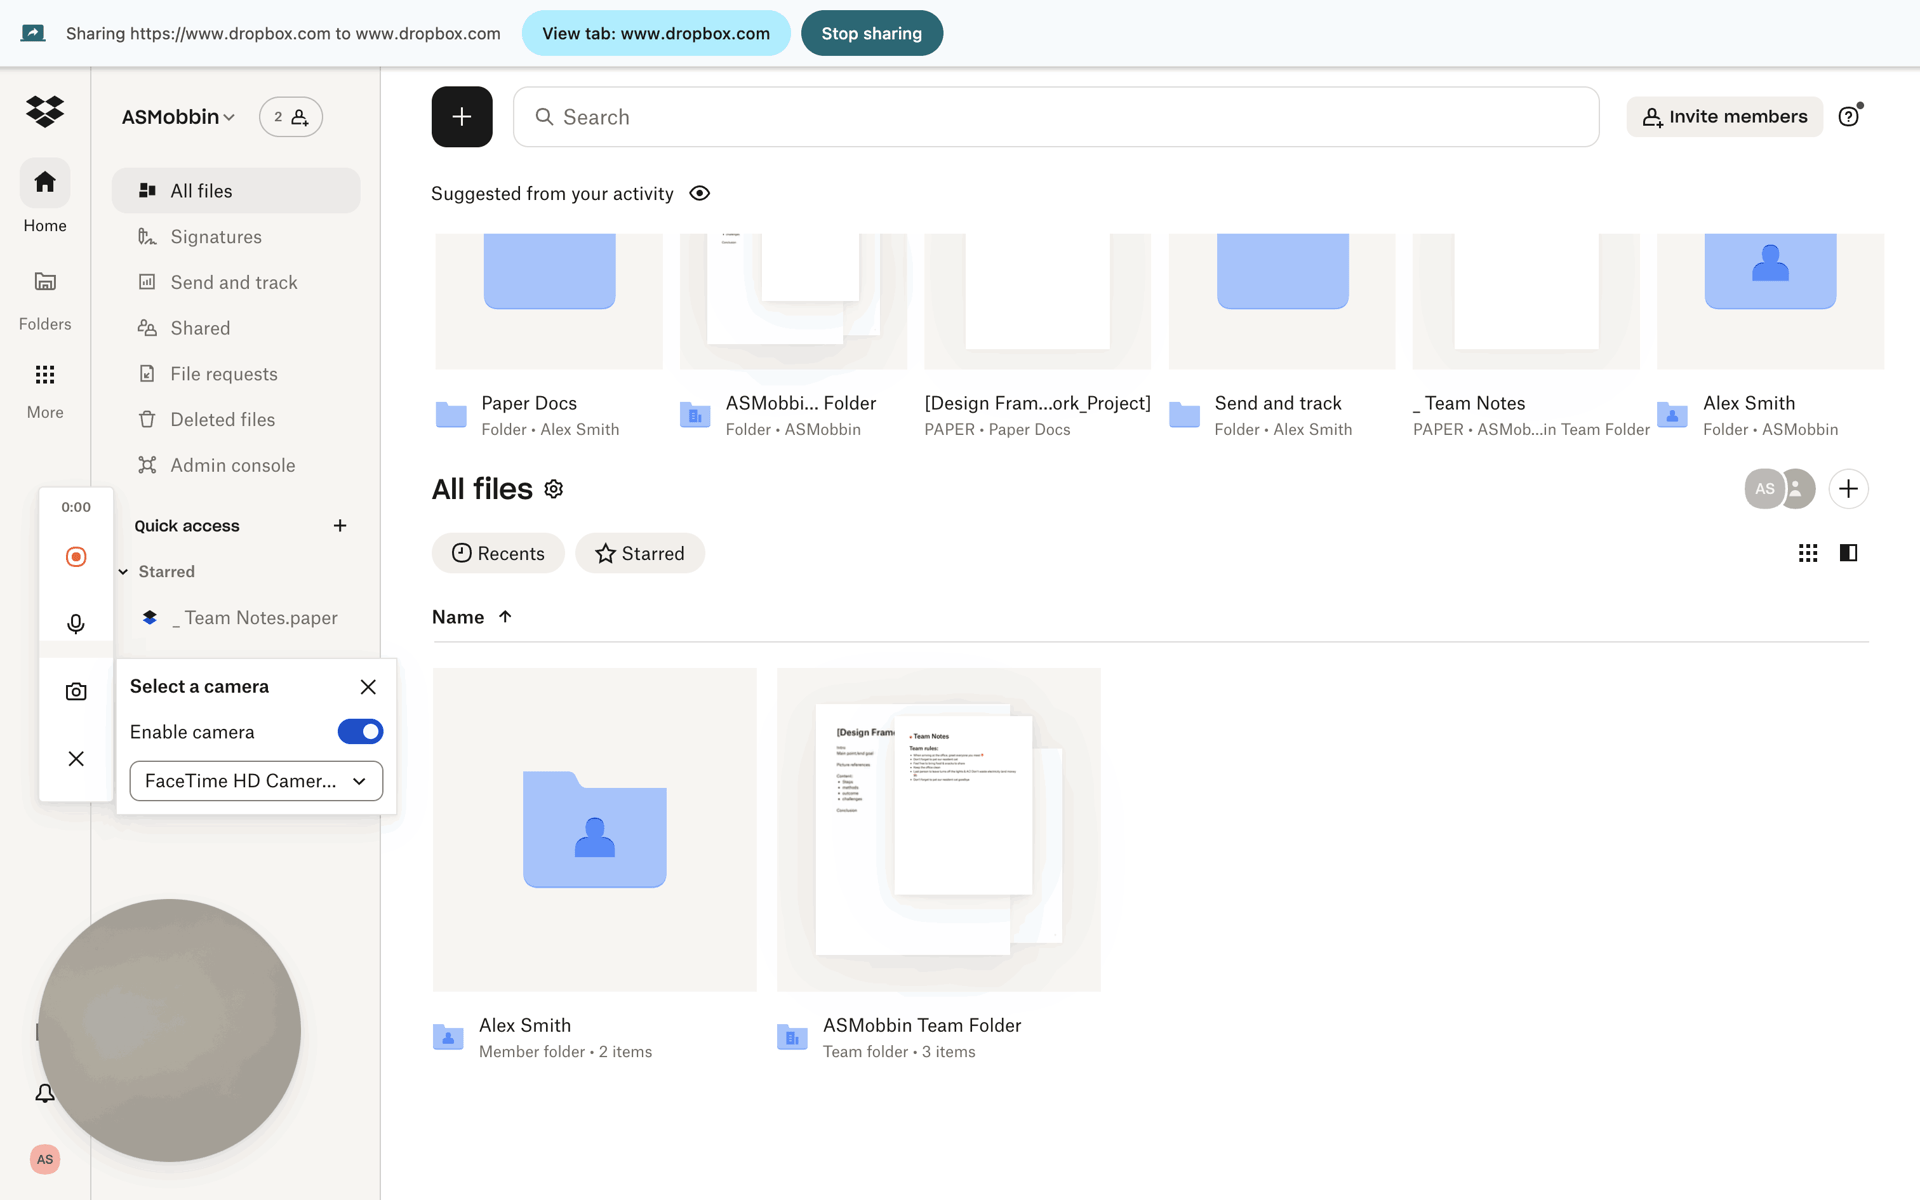Open File requests in the sidebar
The height and width of the screenshot is (1200, 1920).
pos(236,374)
